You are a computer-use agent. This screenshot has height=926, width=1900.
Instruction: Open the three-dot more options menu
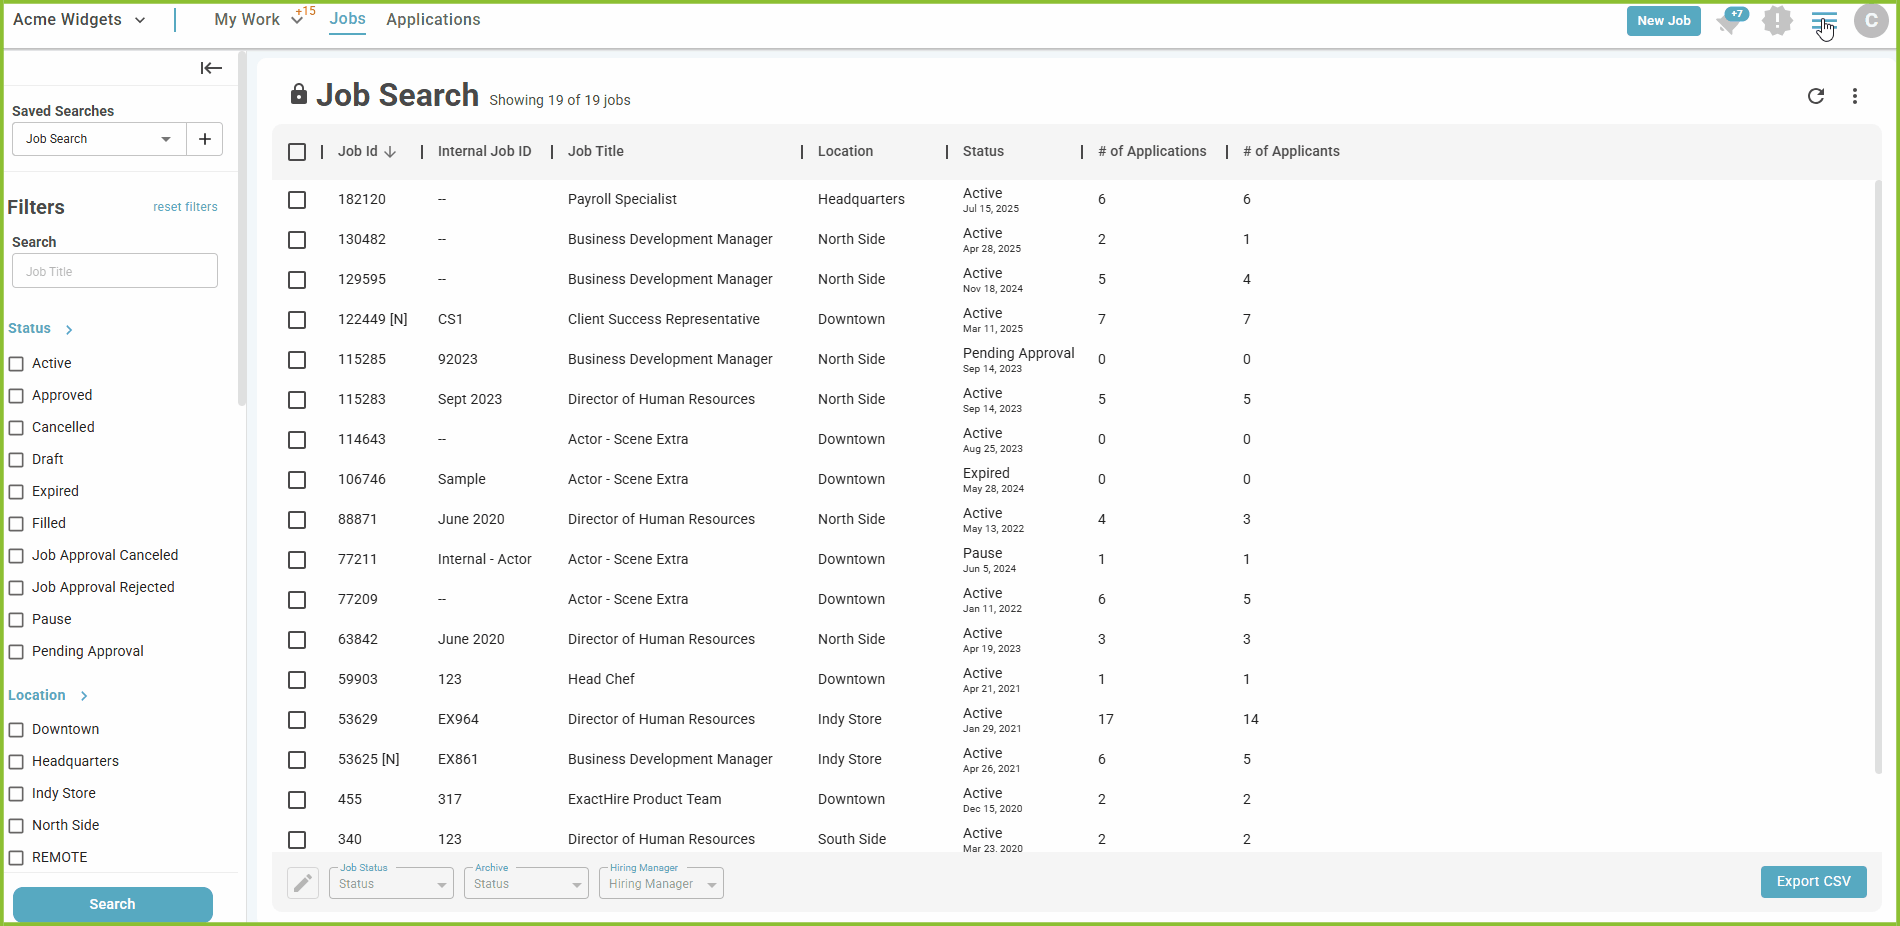pyautogui.click(x=1855, y=96)
